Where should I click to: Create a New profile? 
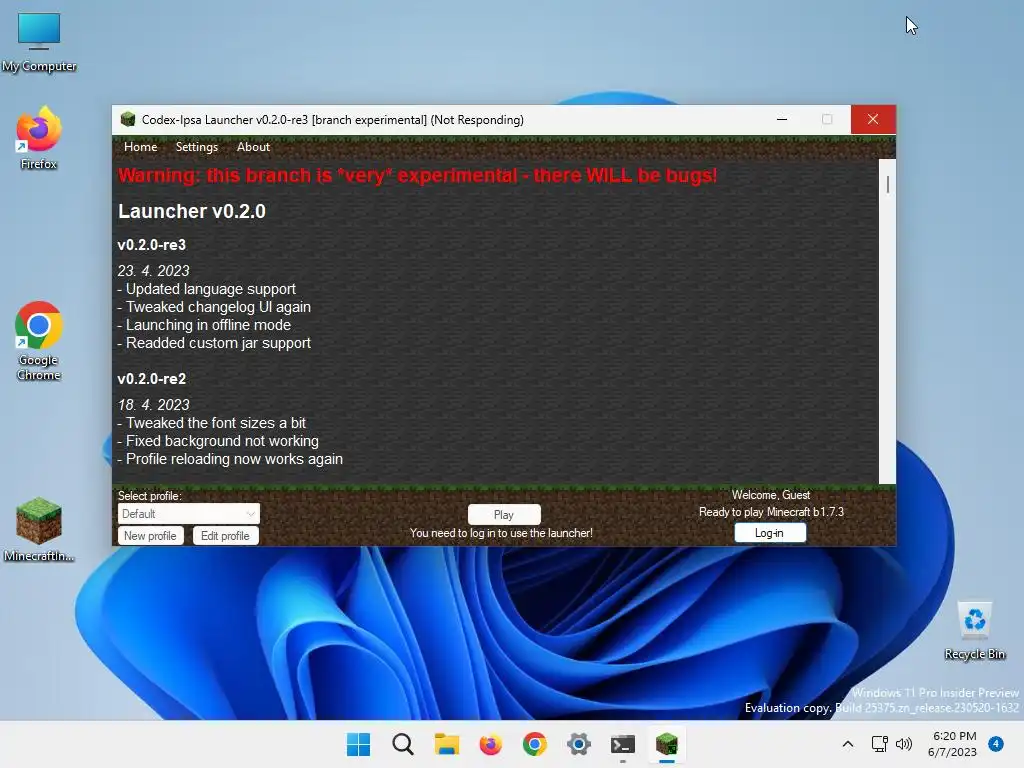pyautogui.click(x=150, y=536)
